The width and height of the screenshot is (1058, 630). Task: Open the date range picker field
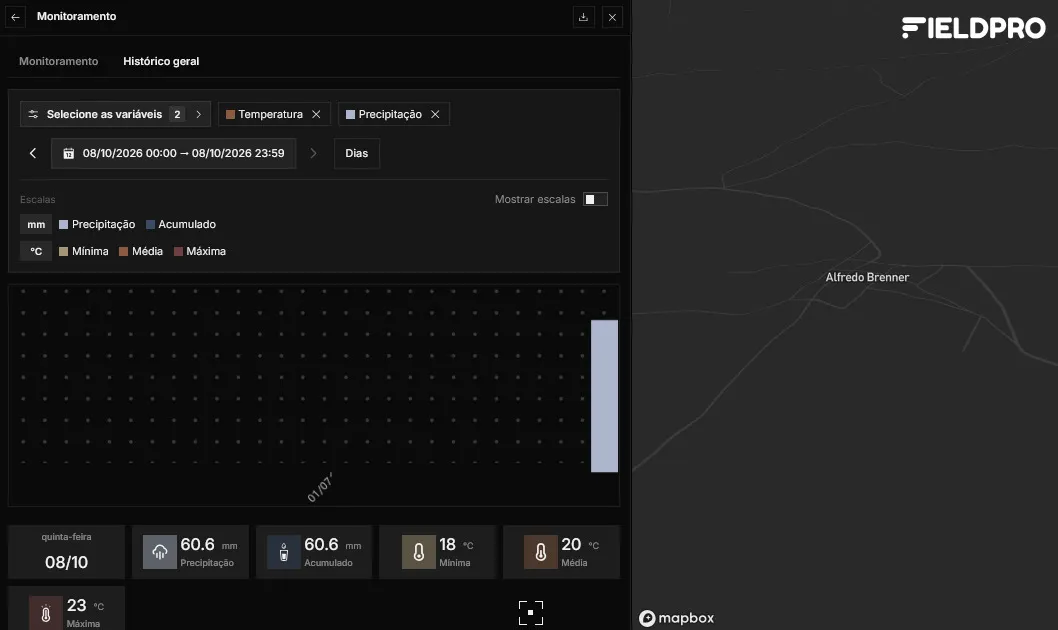173,153
